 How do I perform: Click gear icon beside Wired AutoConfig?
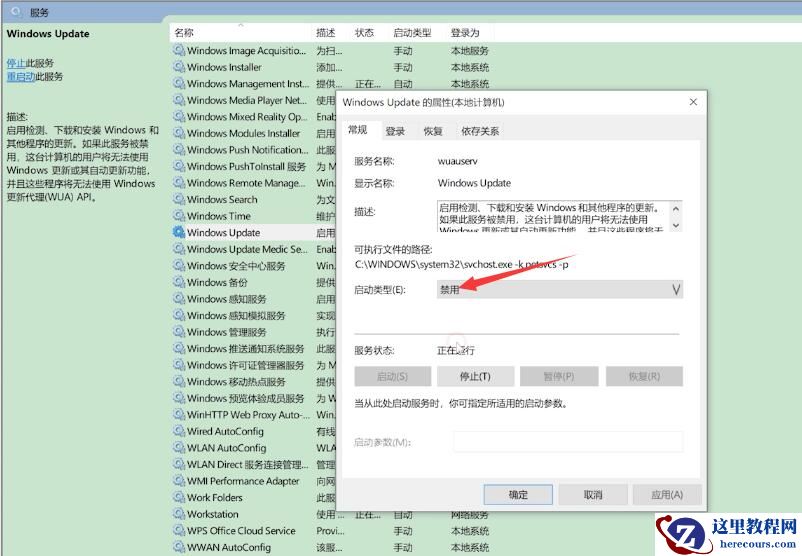tap(179, 431)
